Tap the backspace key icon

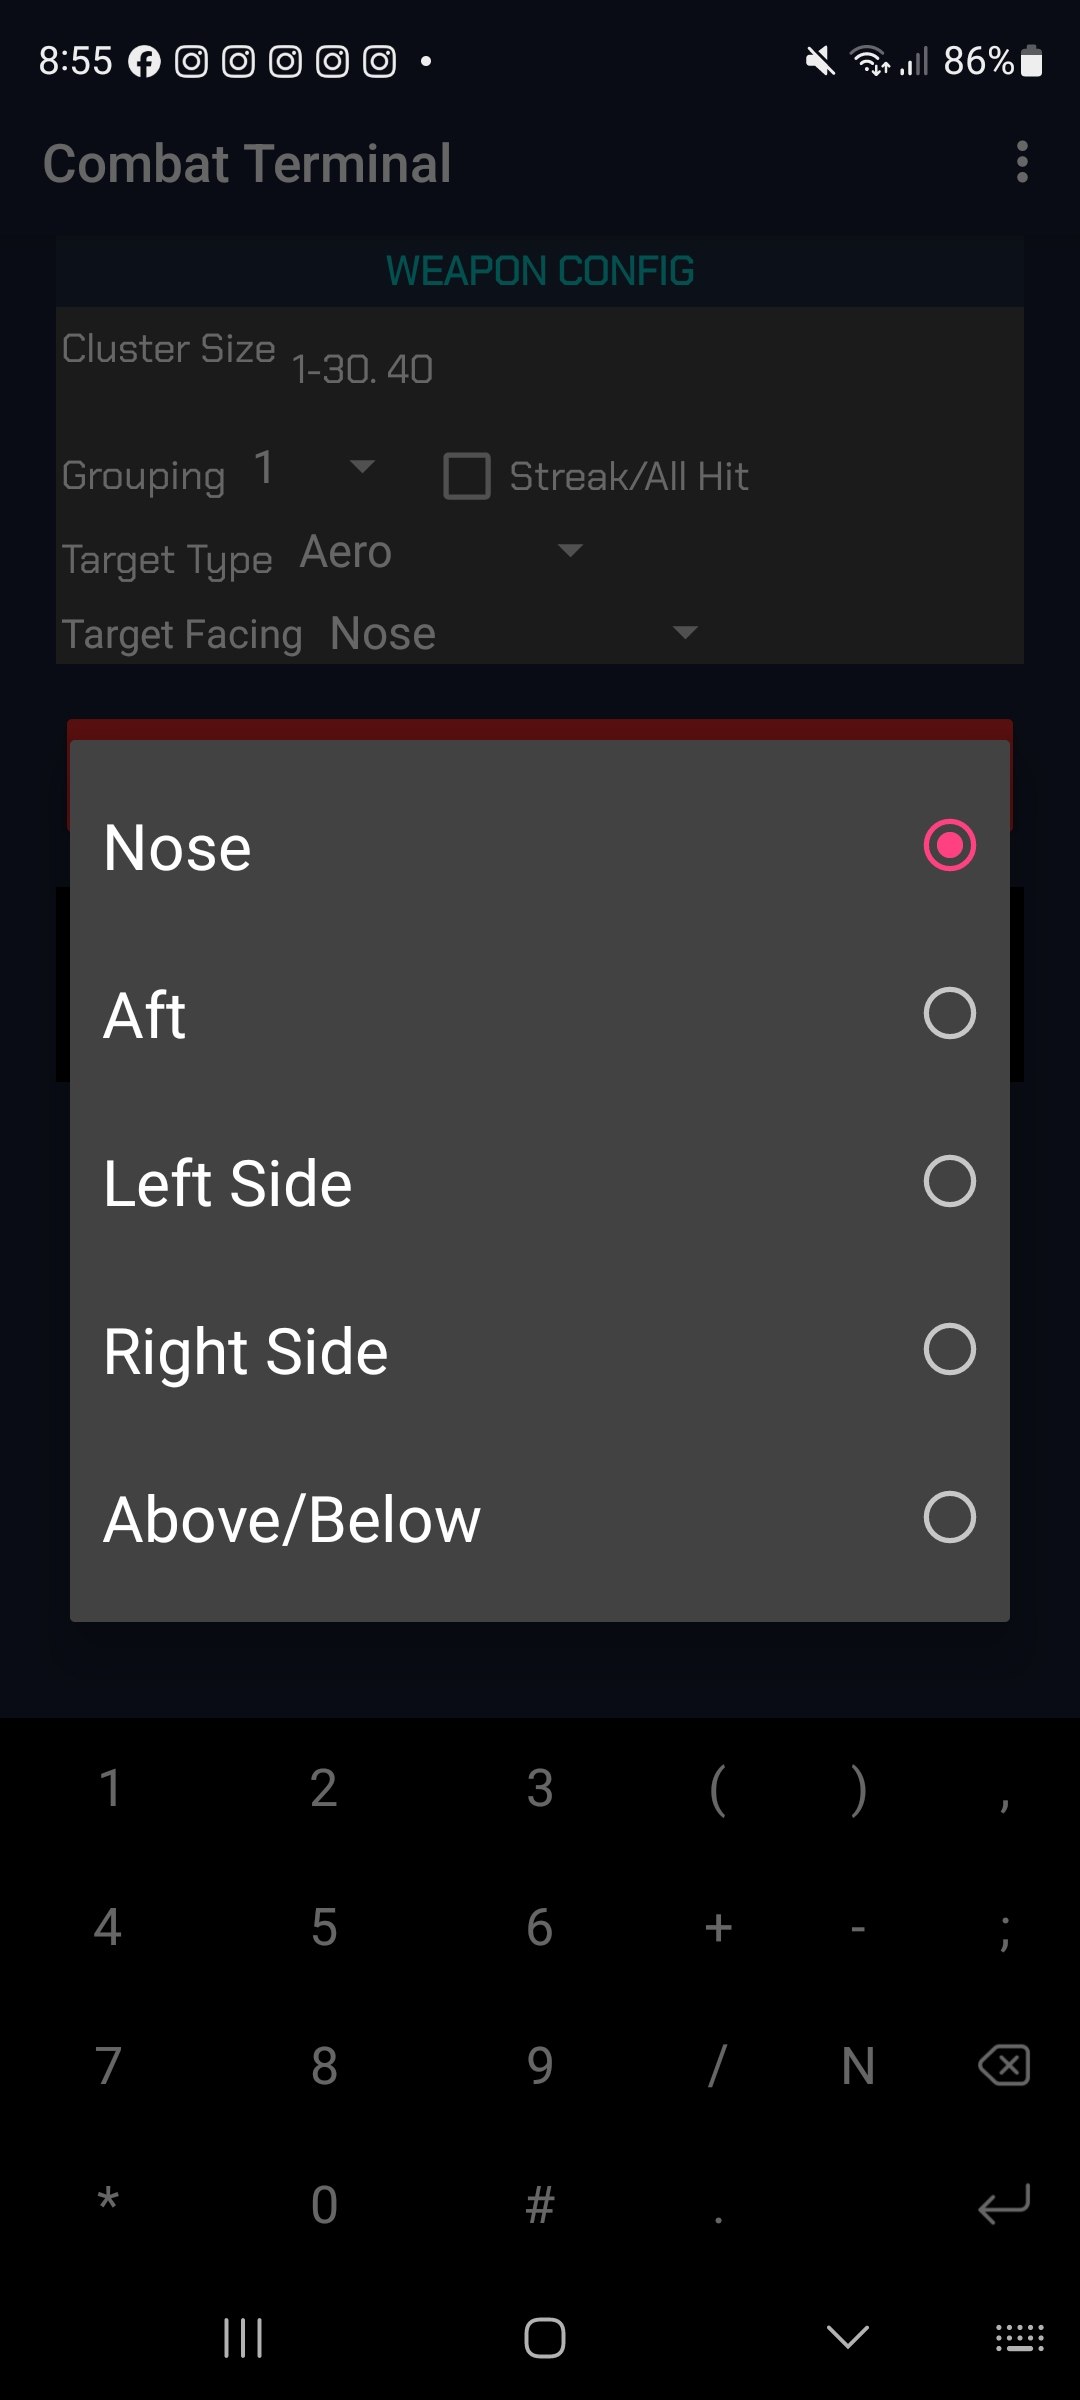(1004, 2065)
